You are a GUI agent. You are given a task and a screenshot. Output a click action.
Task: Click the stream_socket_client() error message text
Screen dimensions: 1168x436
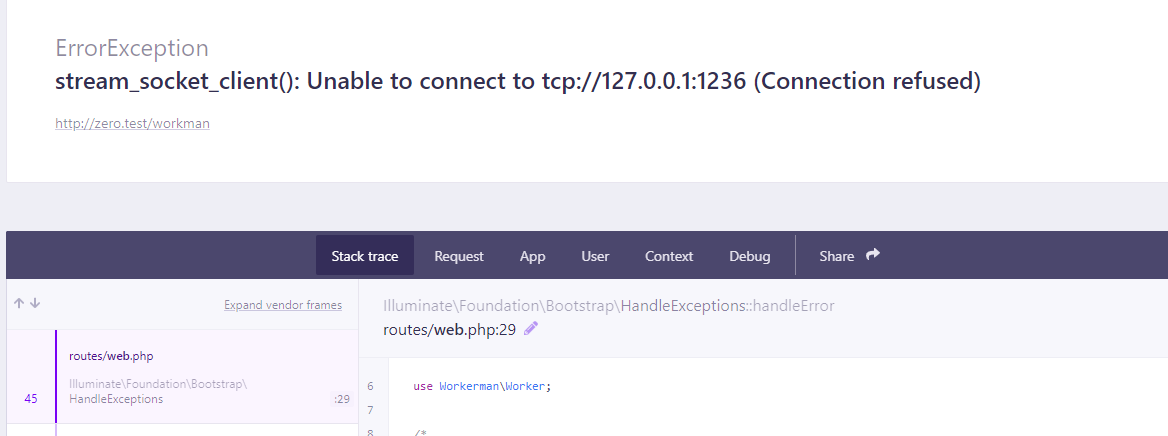[x=517, y=81]
